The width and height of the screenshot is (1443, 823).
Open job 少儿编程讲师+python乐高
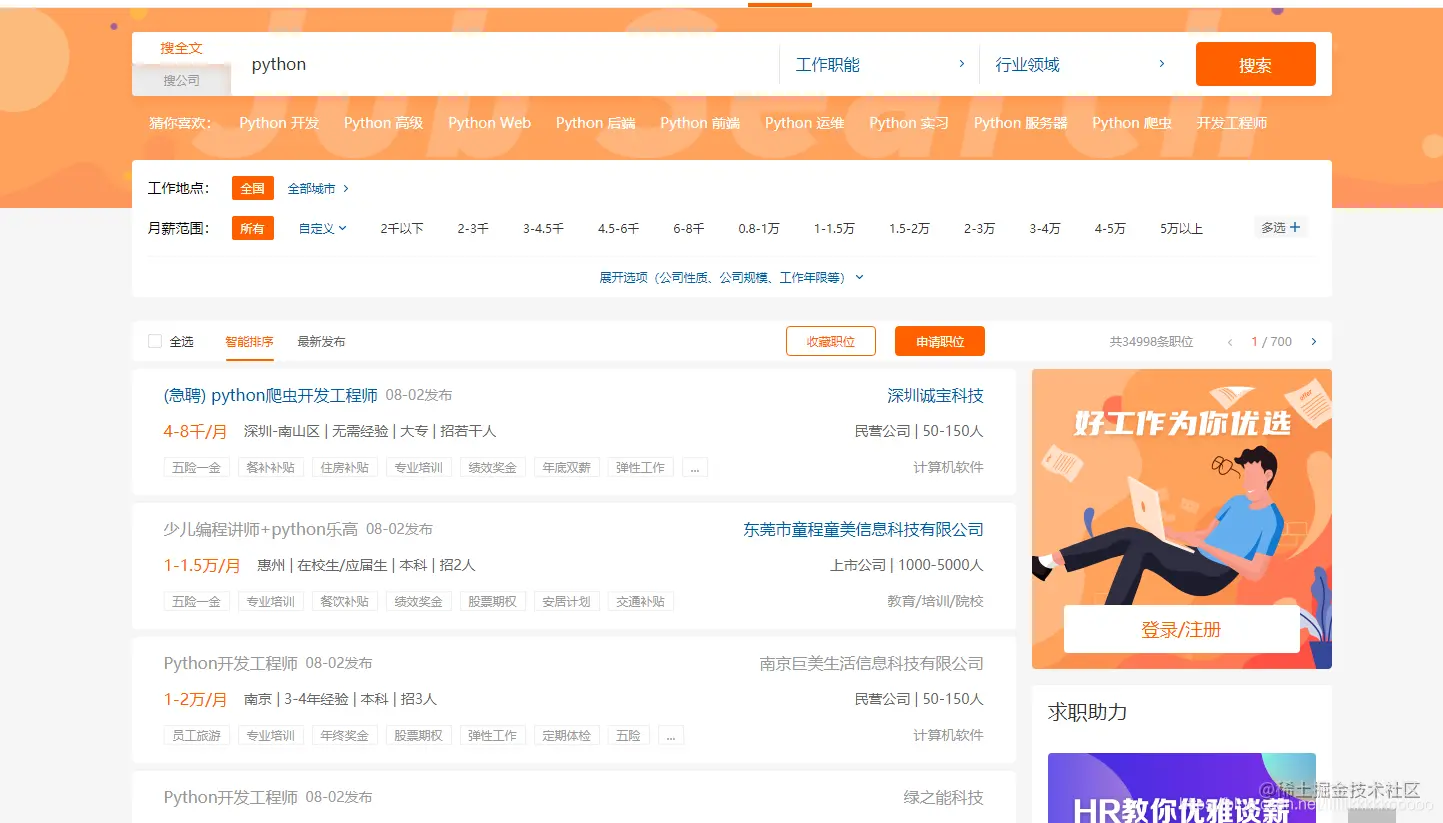click(260, 529)
